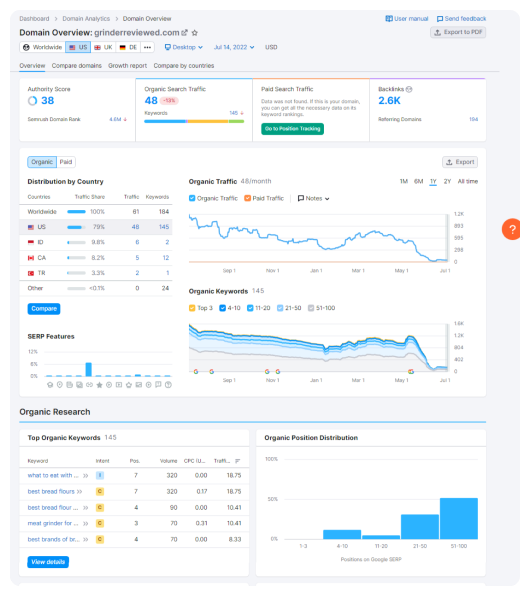
Task: Switch to Growth report tab
Action: tap(127, 66)
